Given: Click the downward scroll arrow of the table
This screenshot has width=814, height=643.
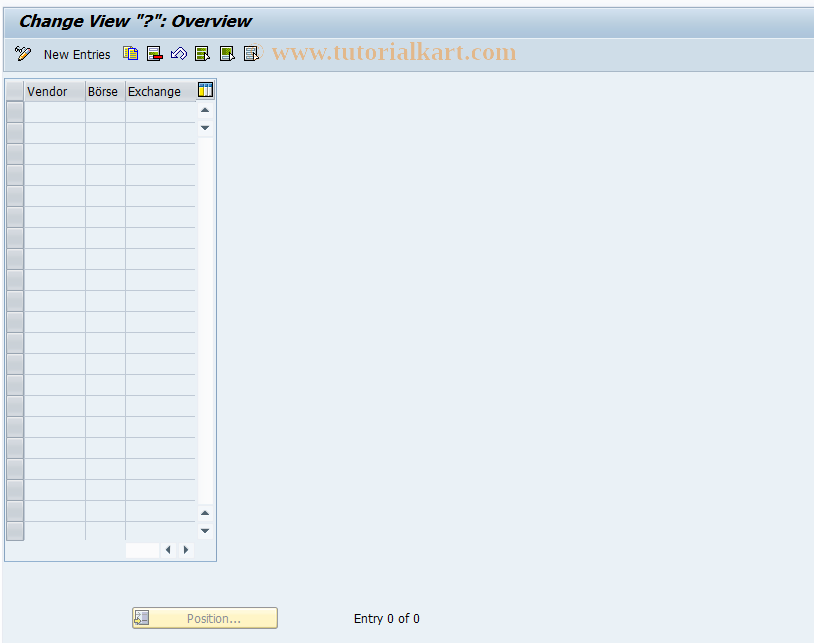Looking at the screenshot, I should click(x=204, y=128).
